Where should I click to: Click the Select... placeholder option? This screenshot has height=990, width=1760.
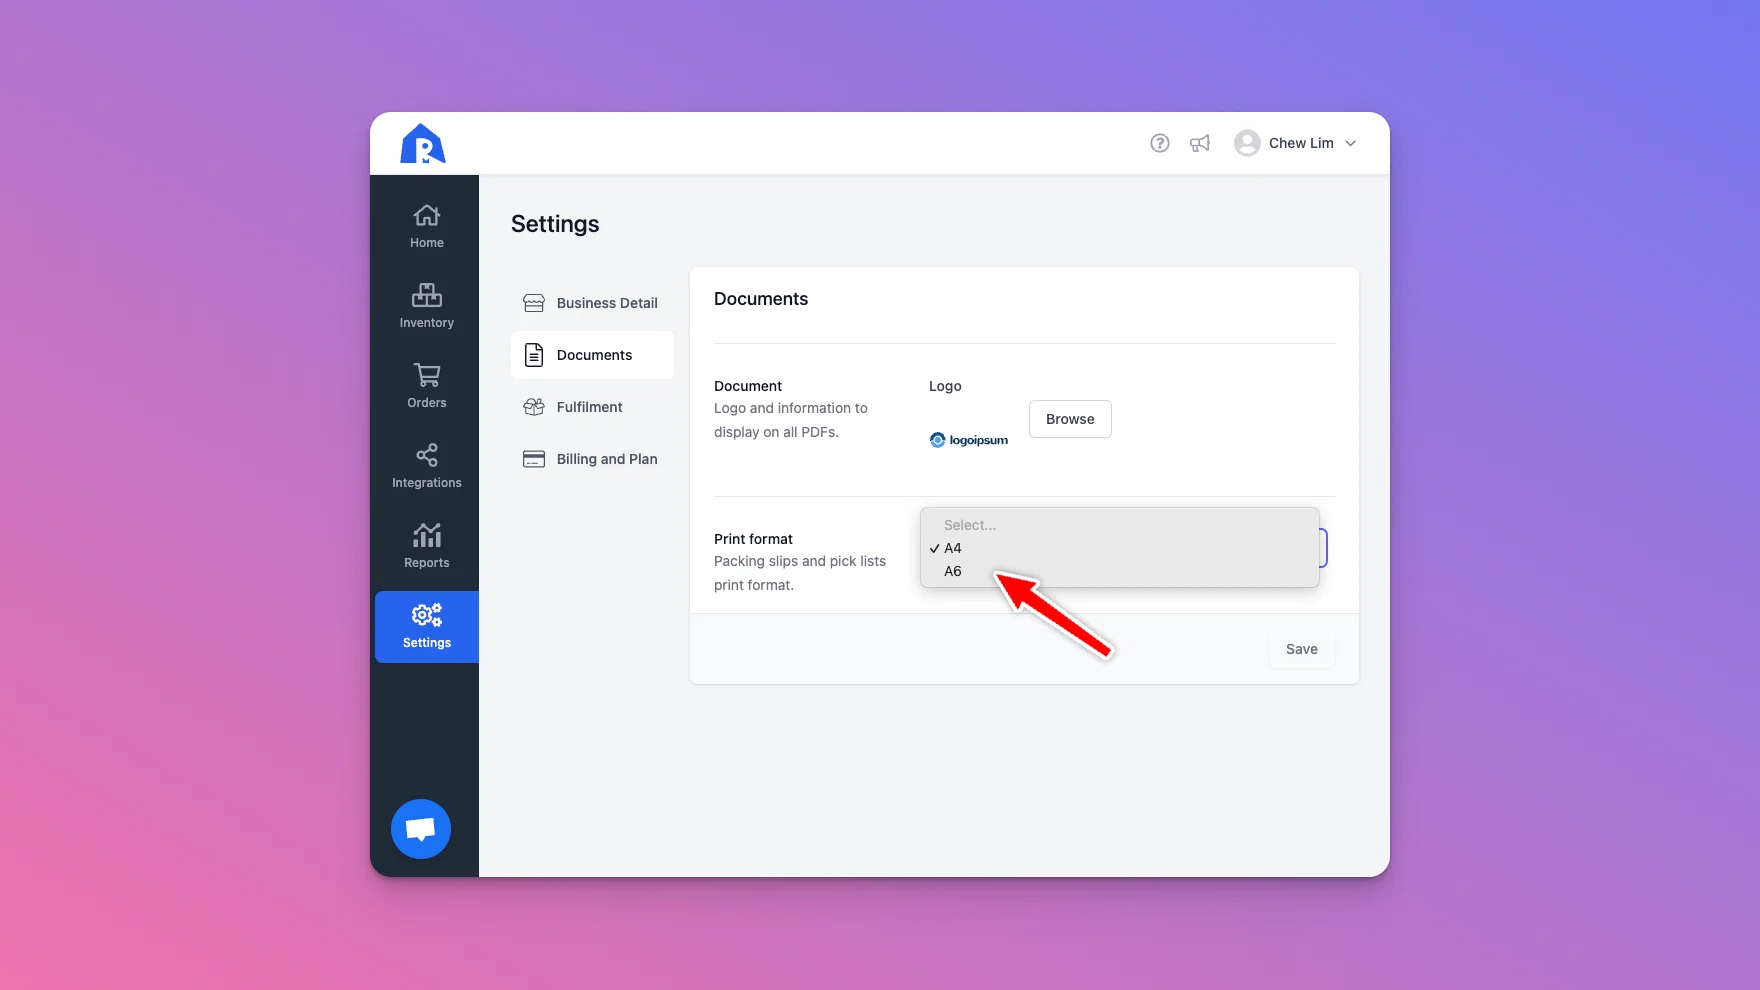pyautogui.click(x=1120, y=525)
